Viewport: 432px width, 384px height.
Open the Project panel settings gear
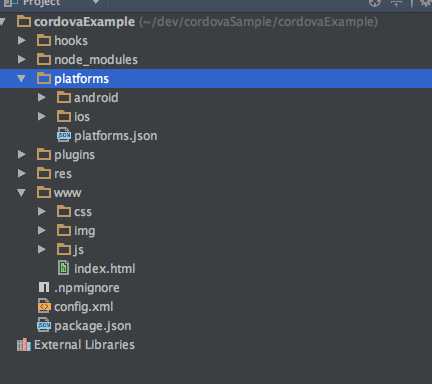click(x=426, y=3)
